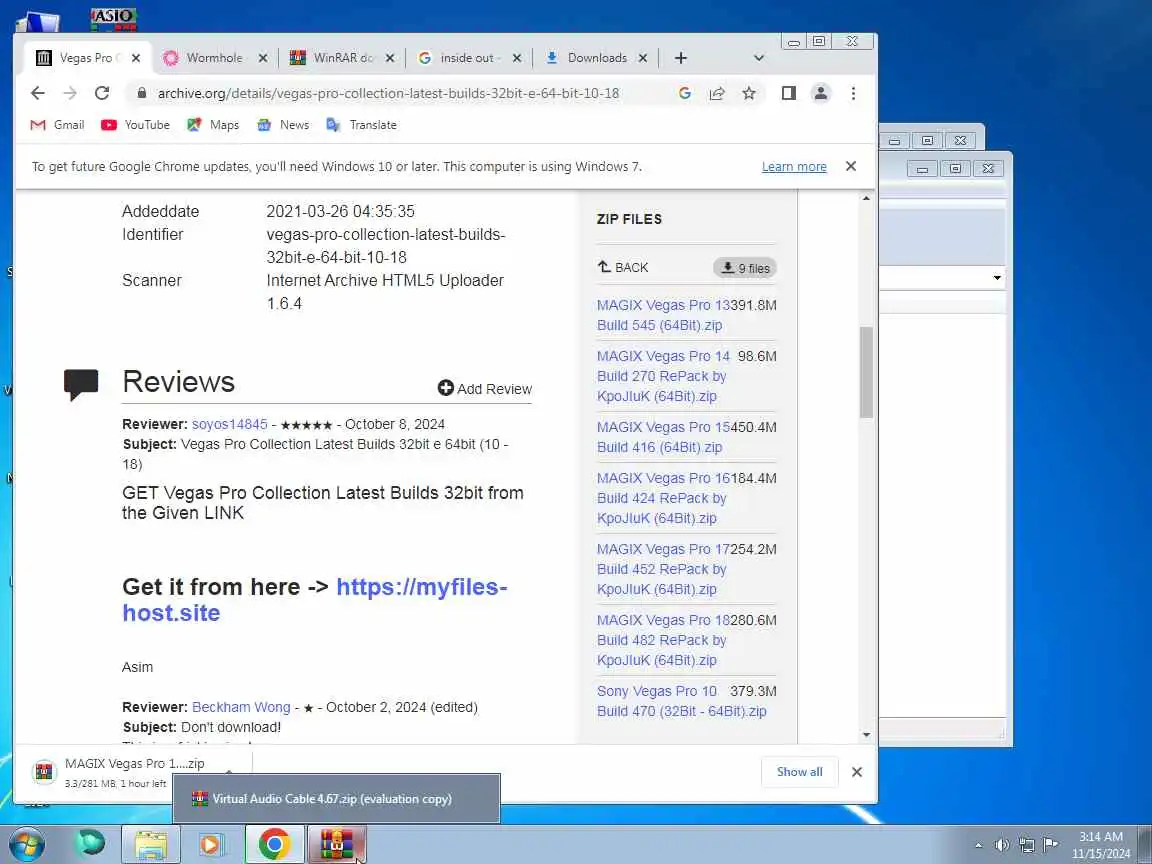1152x864 pixels.
Task: Click the scrollbar up arrow
Action: tap(866, 198)
